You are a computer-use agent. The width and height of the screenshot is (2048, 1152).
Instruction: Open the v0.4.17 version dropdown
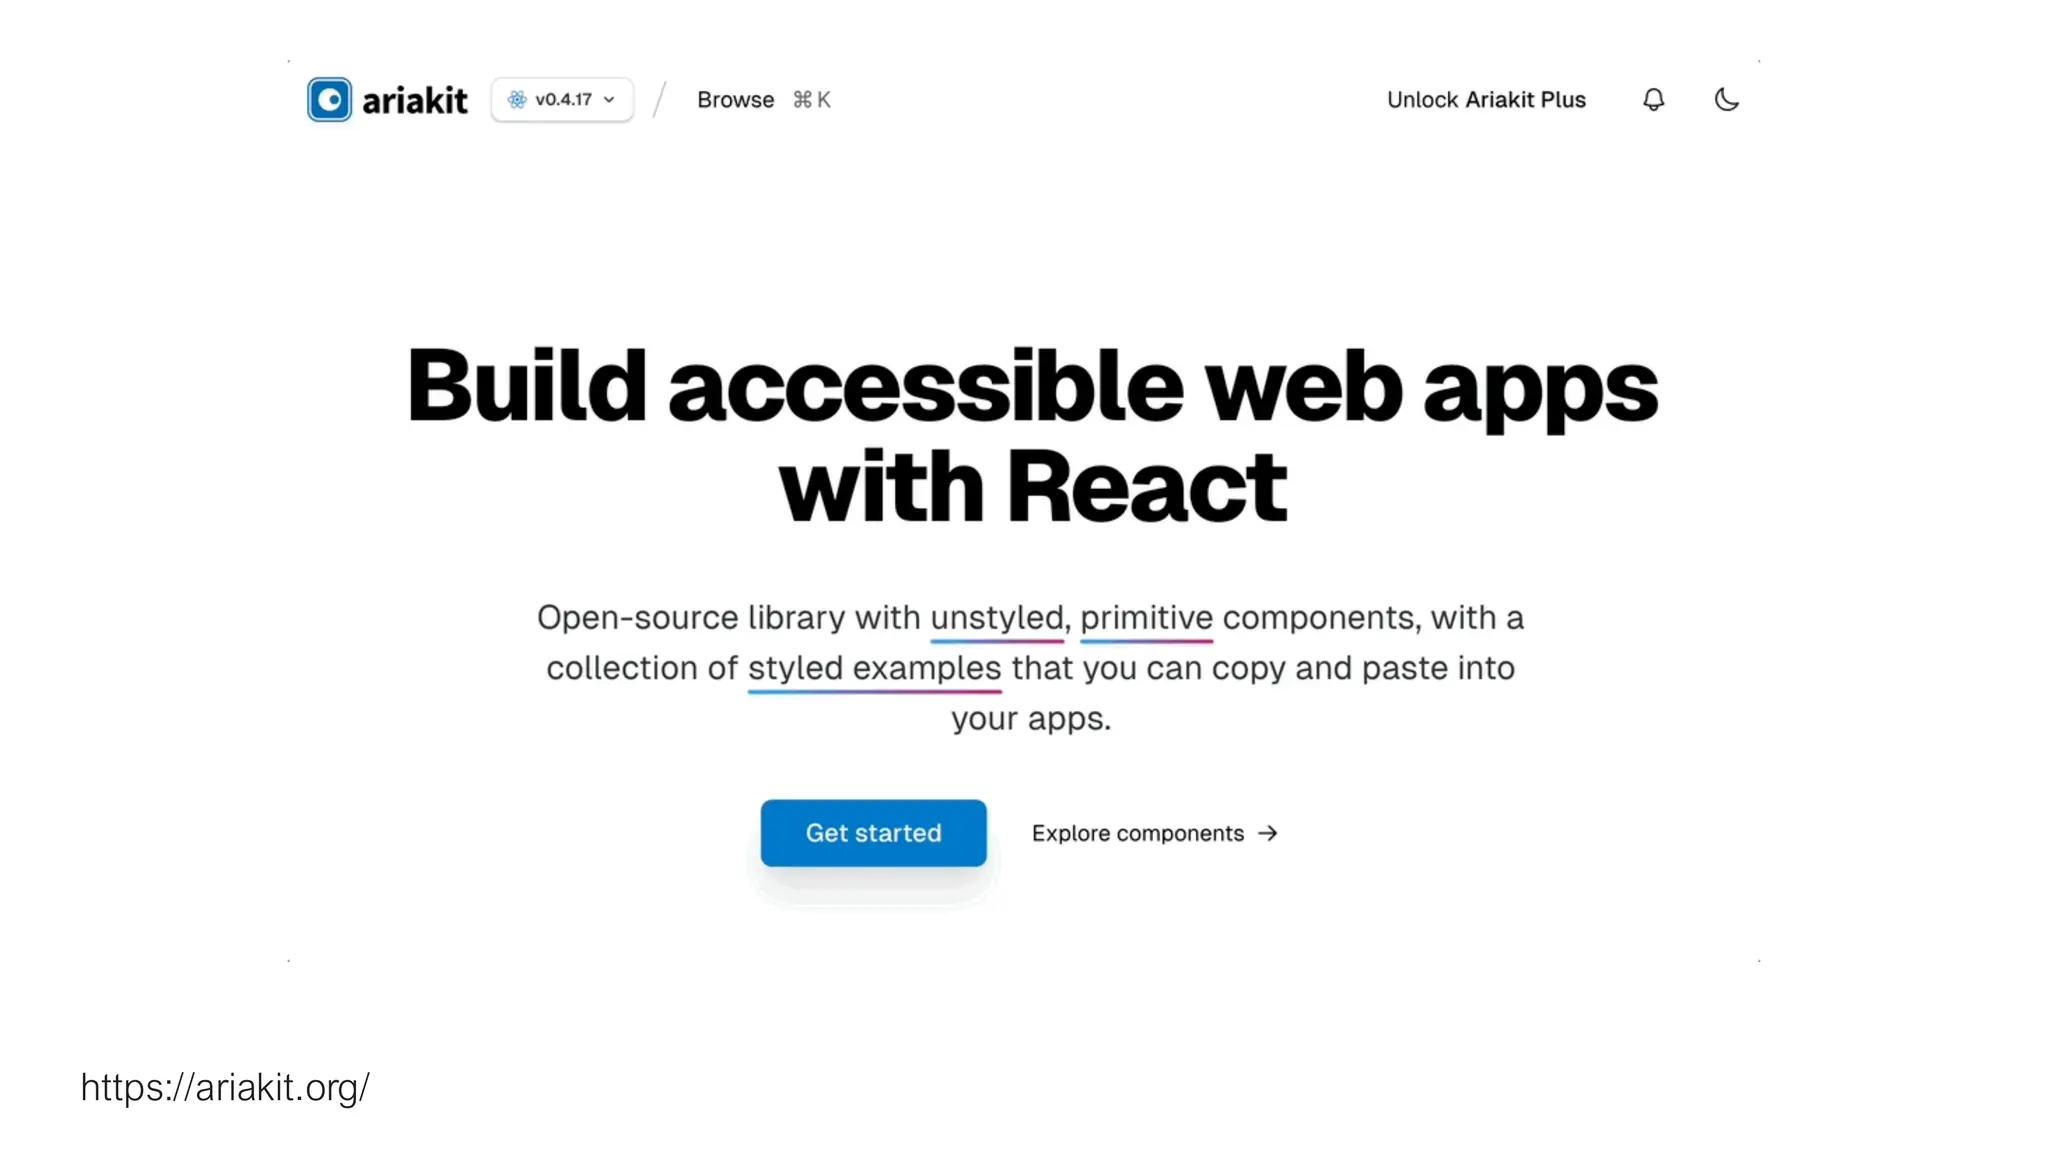(x=563, y=100)
